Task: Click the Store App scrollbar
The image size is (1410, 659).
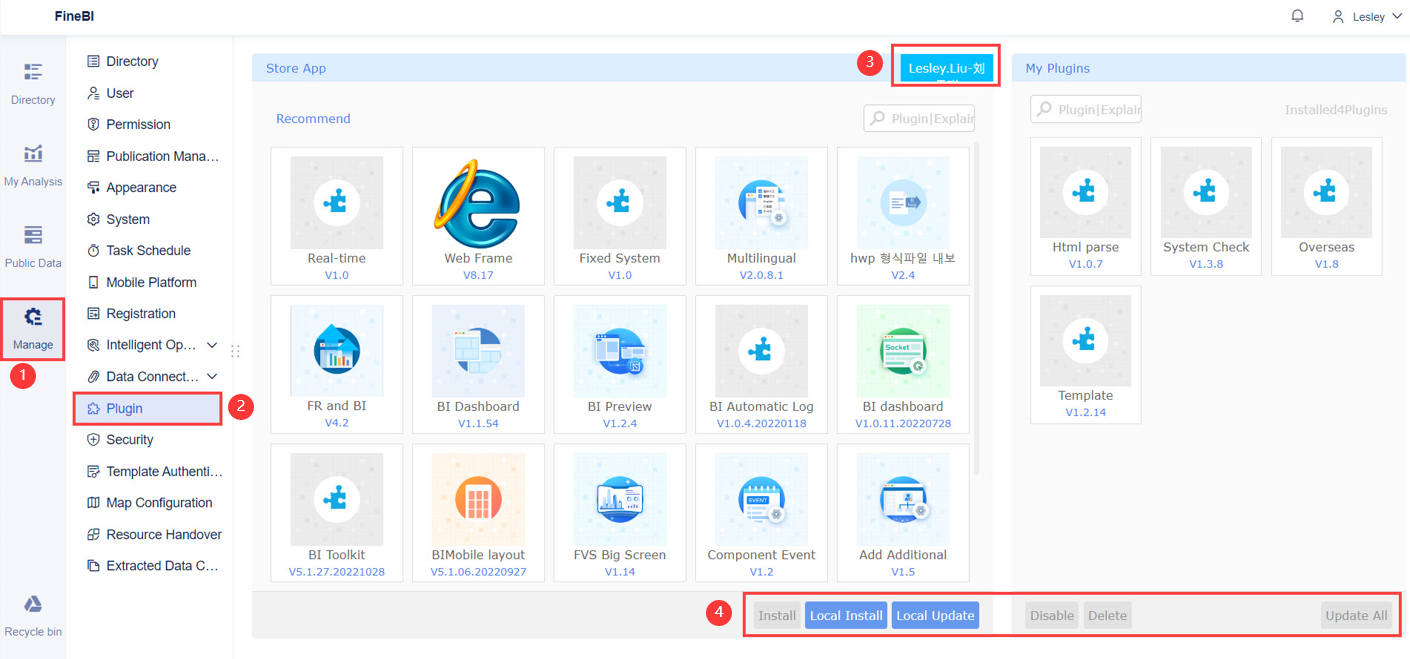Action: pyautogui.click(x=978, y=310)
